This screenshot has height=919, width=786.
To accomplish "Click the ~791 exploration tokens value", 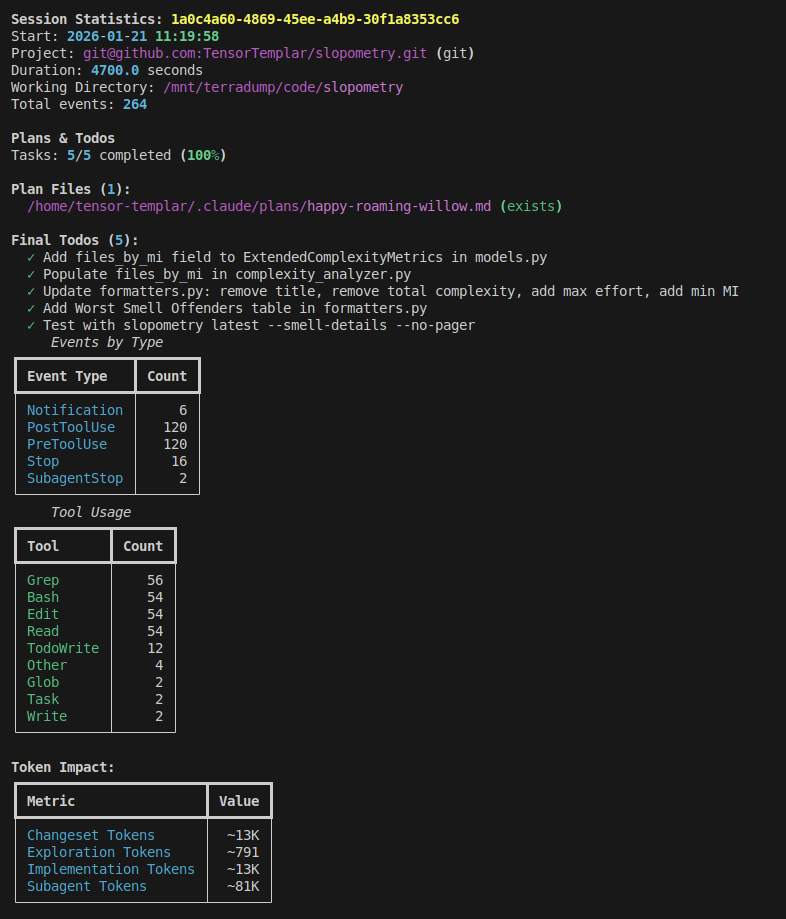I will point(243,852).
